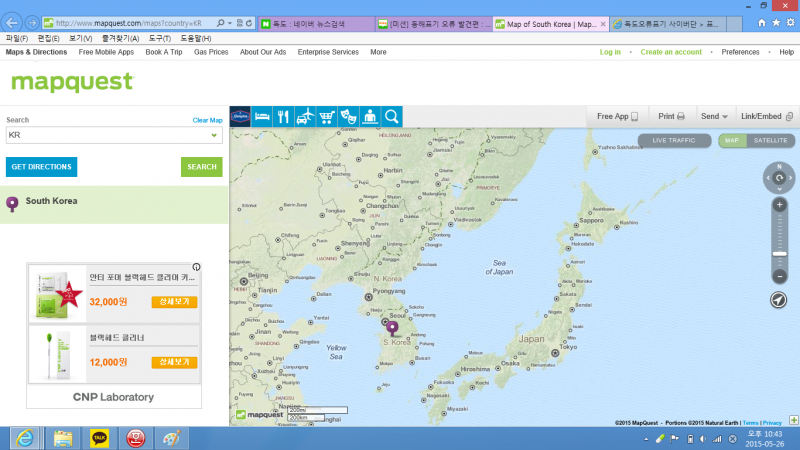Toggle Live Traffic on the map
This screenshot has width=800, height=450.
pos(673,141)
